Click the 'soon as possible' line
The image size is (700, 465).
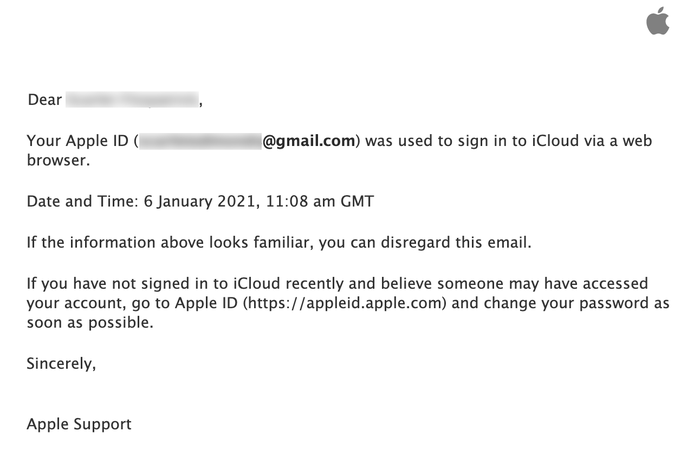click(x=90, y=322)
